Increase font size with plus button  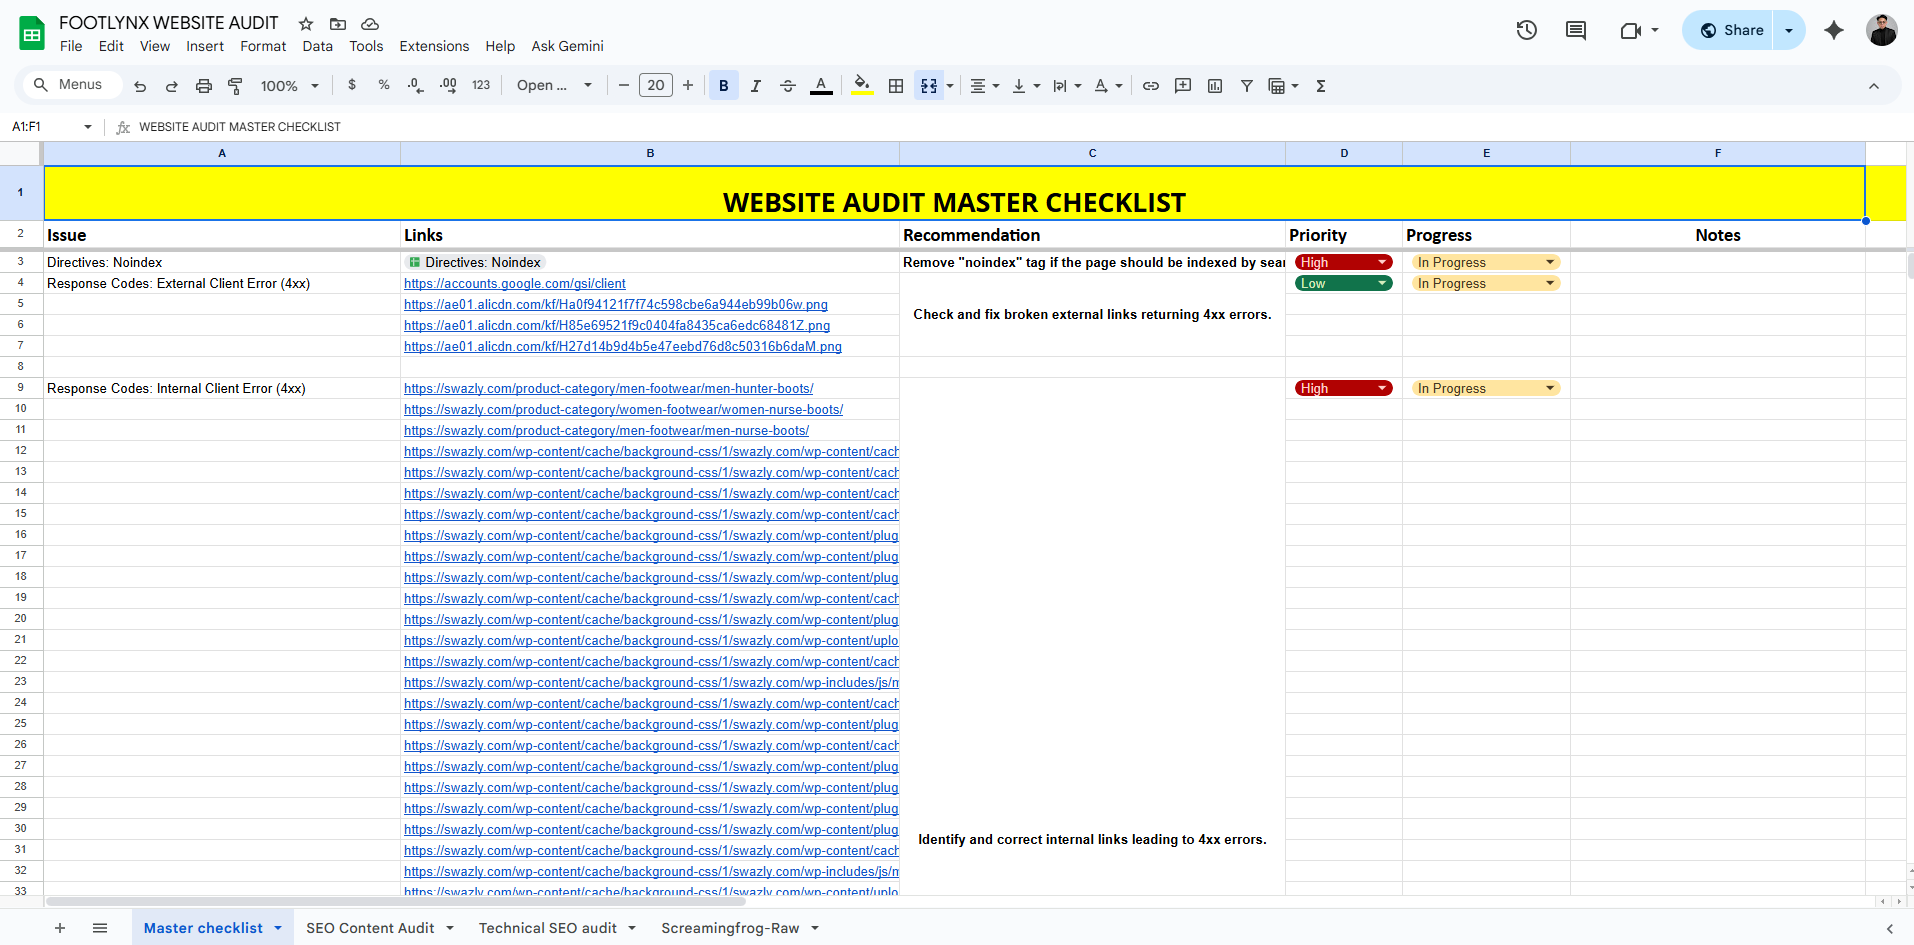click(688, 86)
